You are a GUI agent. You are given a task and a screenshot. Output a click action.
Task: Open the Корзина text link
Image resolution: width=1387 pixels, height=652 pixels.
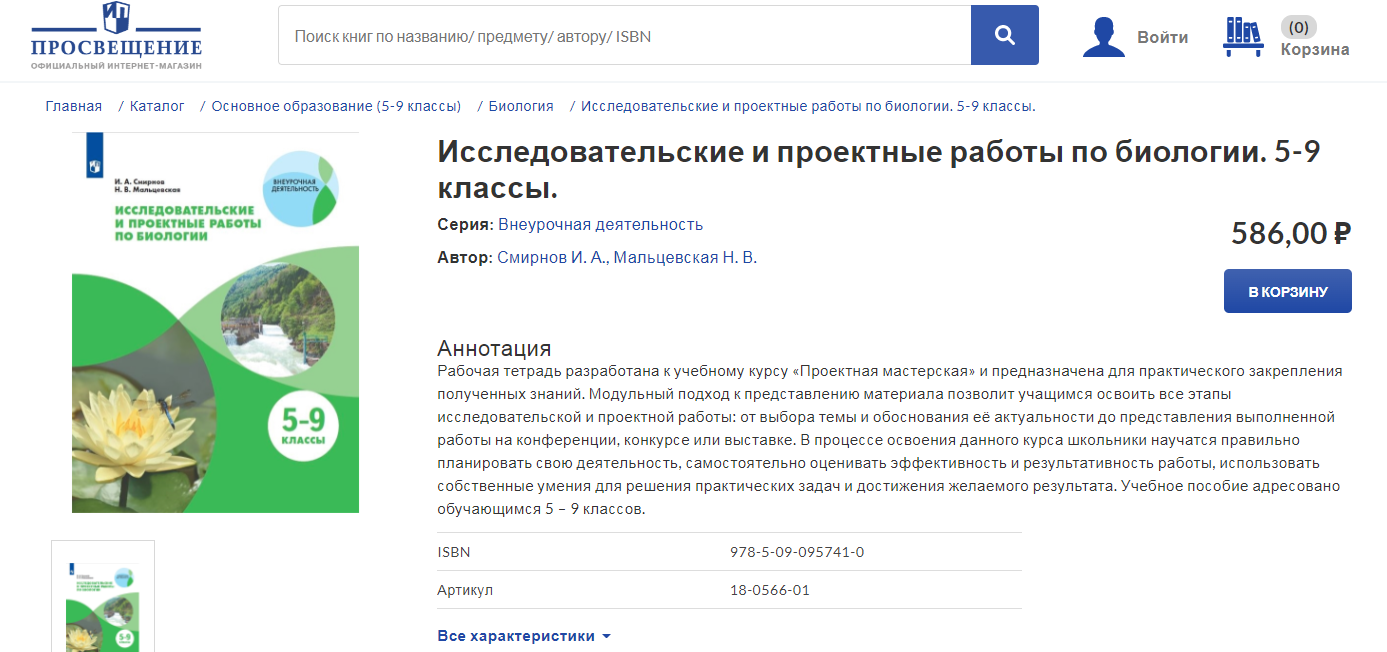point(1314,50)
